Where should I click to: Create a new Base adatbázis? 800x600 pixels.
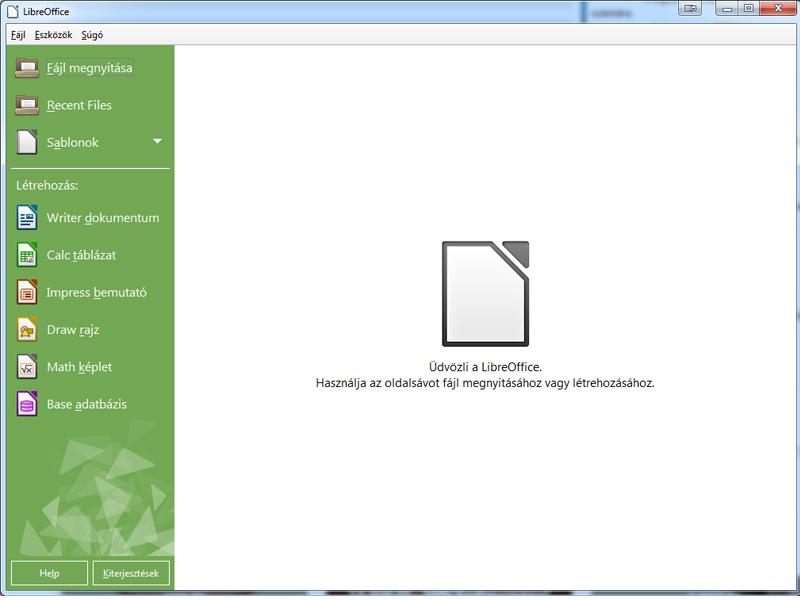tap(87, 404)
